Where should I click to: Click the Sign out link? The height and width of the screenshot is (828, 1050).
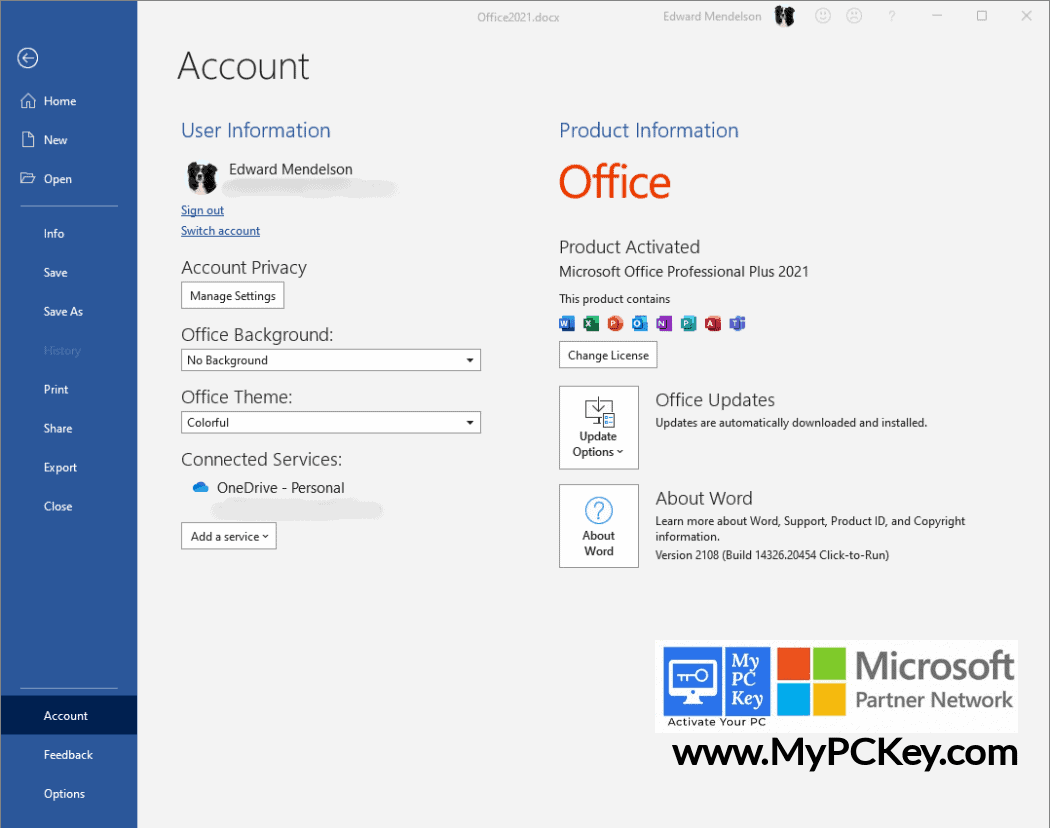[x=202, y=210]
